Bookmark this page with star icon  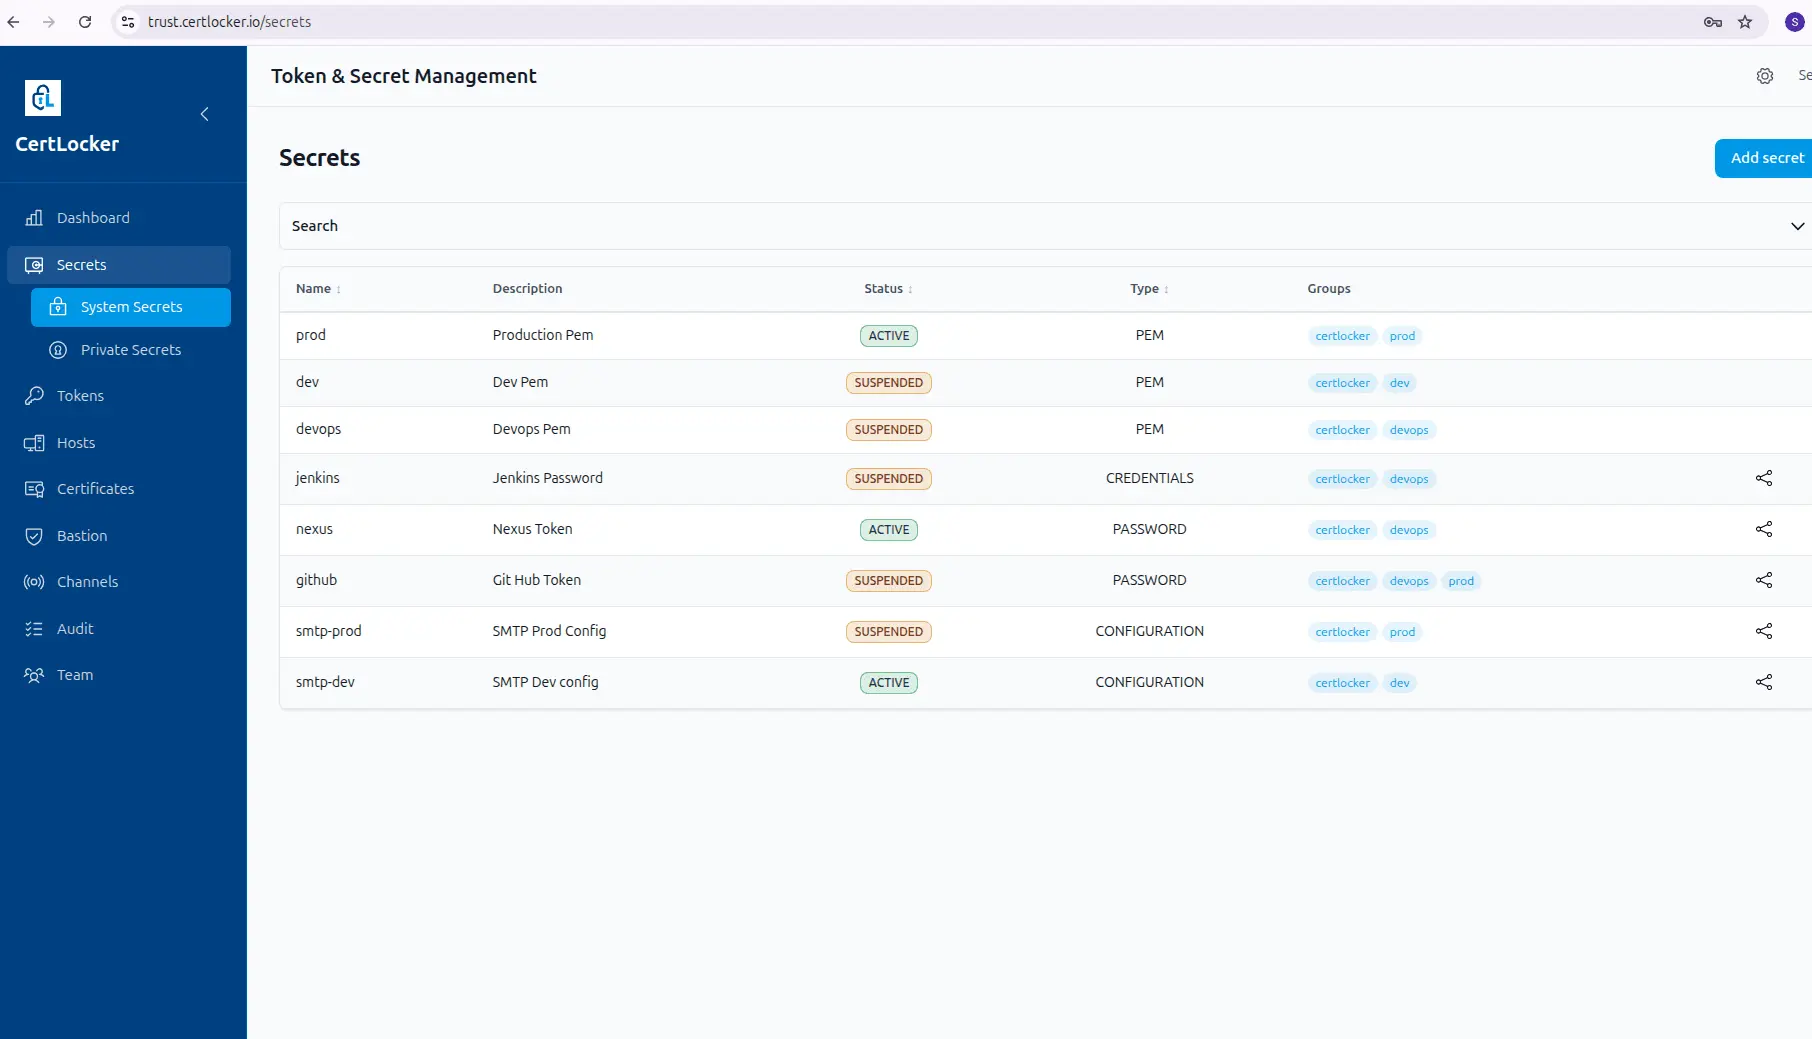pos(1745,22)
